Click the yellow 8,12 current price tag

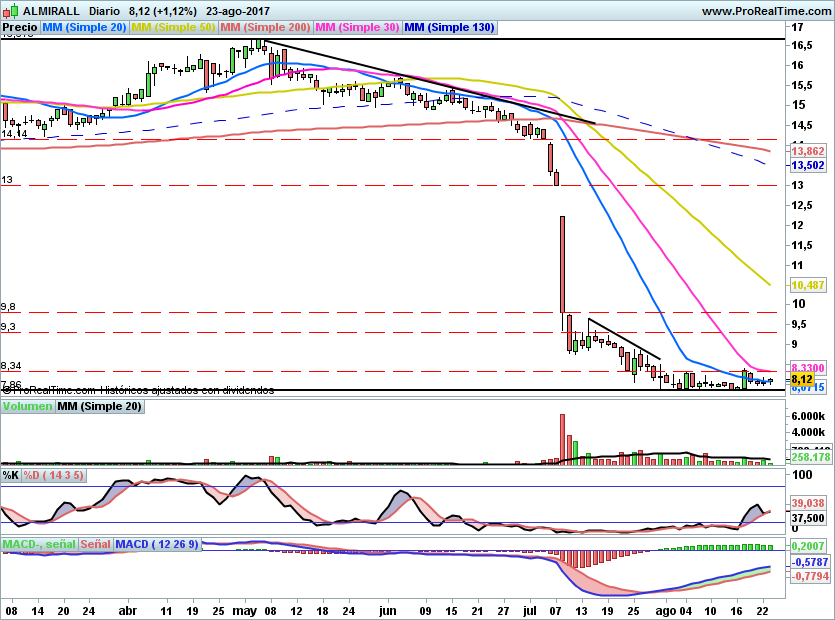click(801, 380)
